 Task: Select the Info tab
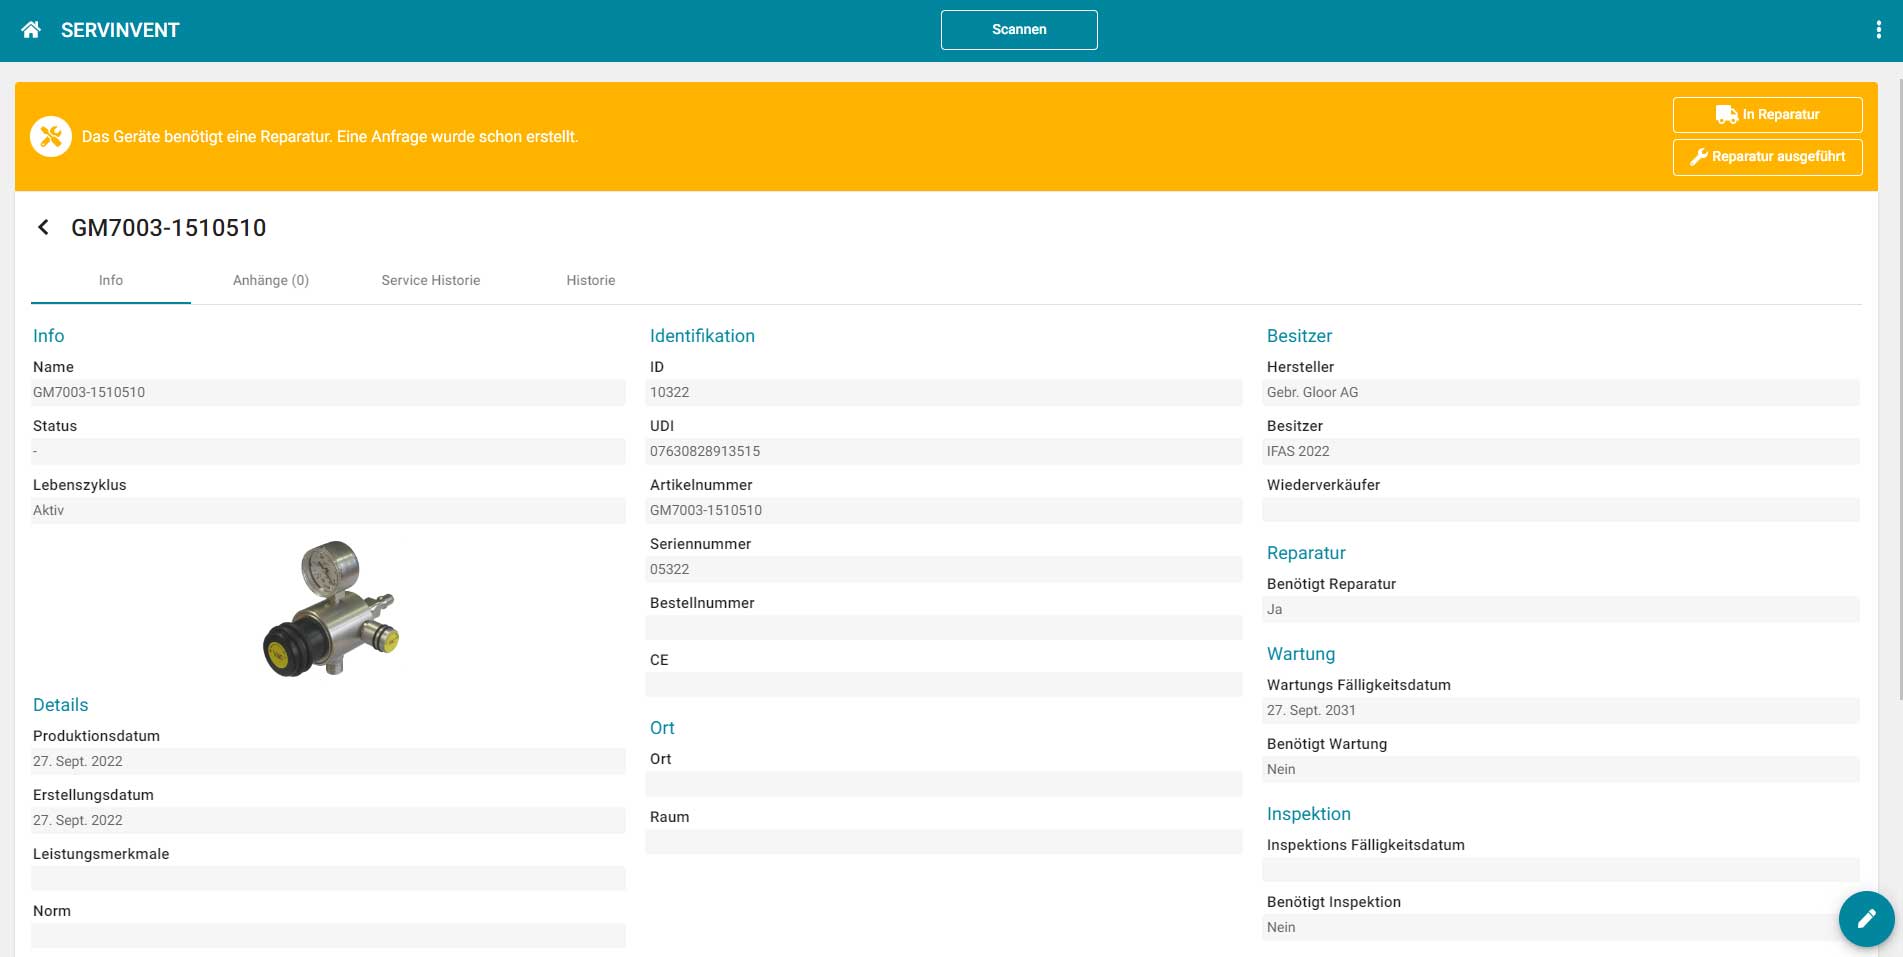pyautogui.click(x=111, y=281)
